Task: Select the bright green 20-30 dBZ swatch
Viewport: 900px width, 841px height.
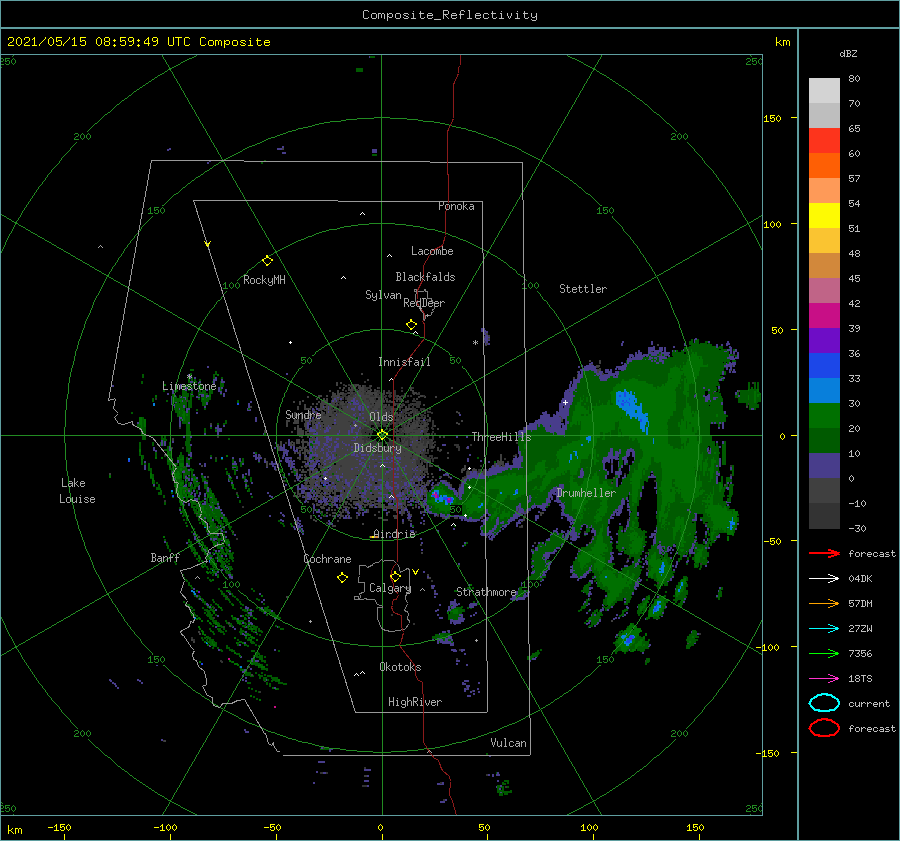Action: point(824,416)
